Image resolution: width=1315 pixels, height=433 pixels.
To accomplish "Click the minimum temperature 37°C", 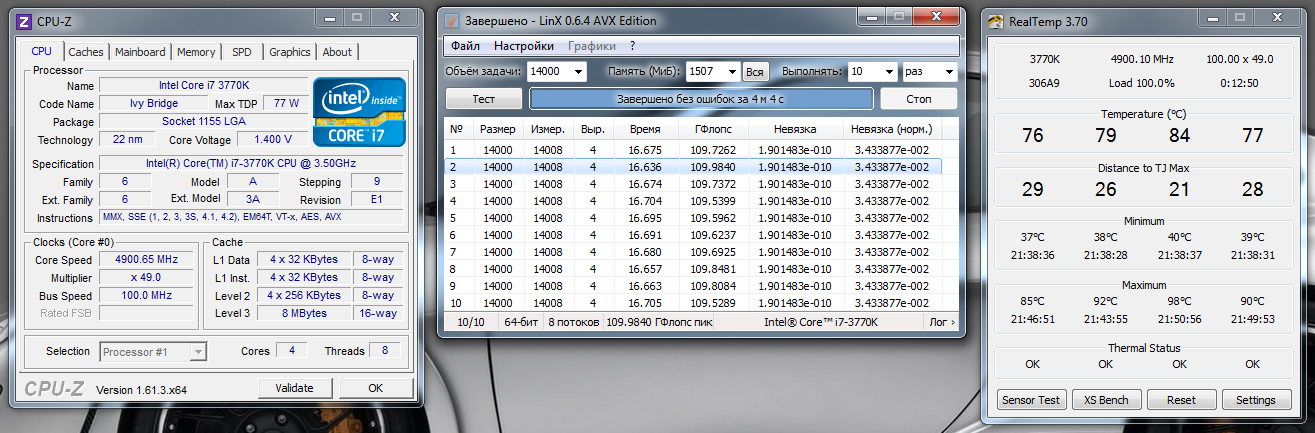I will (1033, 237).
